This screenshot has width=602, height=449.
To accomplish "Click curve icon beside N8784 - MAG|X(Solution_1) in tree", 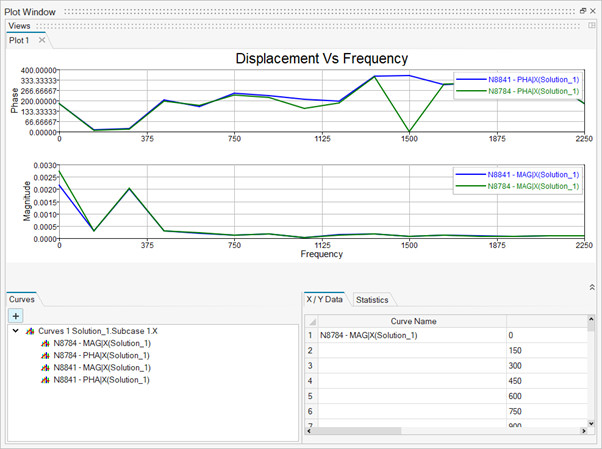I will point(45,342).
